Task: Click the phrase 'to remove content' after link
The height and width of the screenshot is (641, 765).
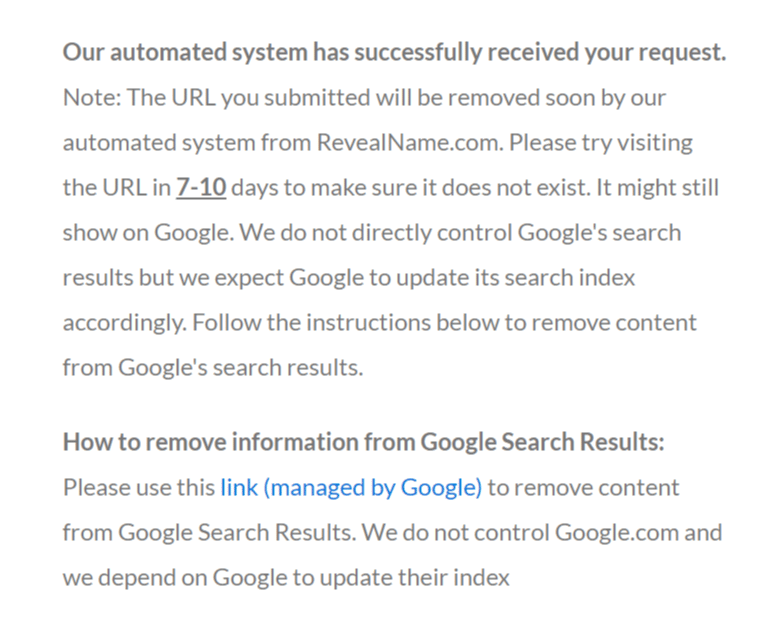Action: pos(584,487)
